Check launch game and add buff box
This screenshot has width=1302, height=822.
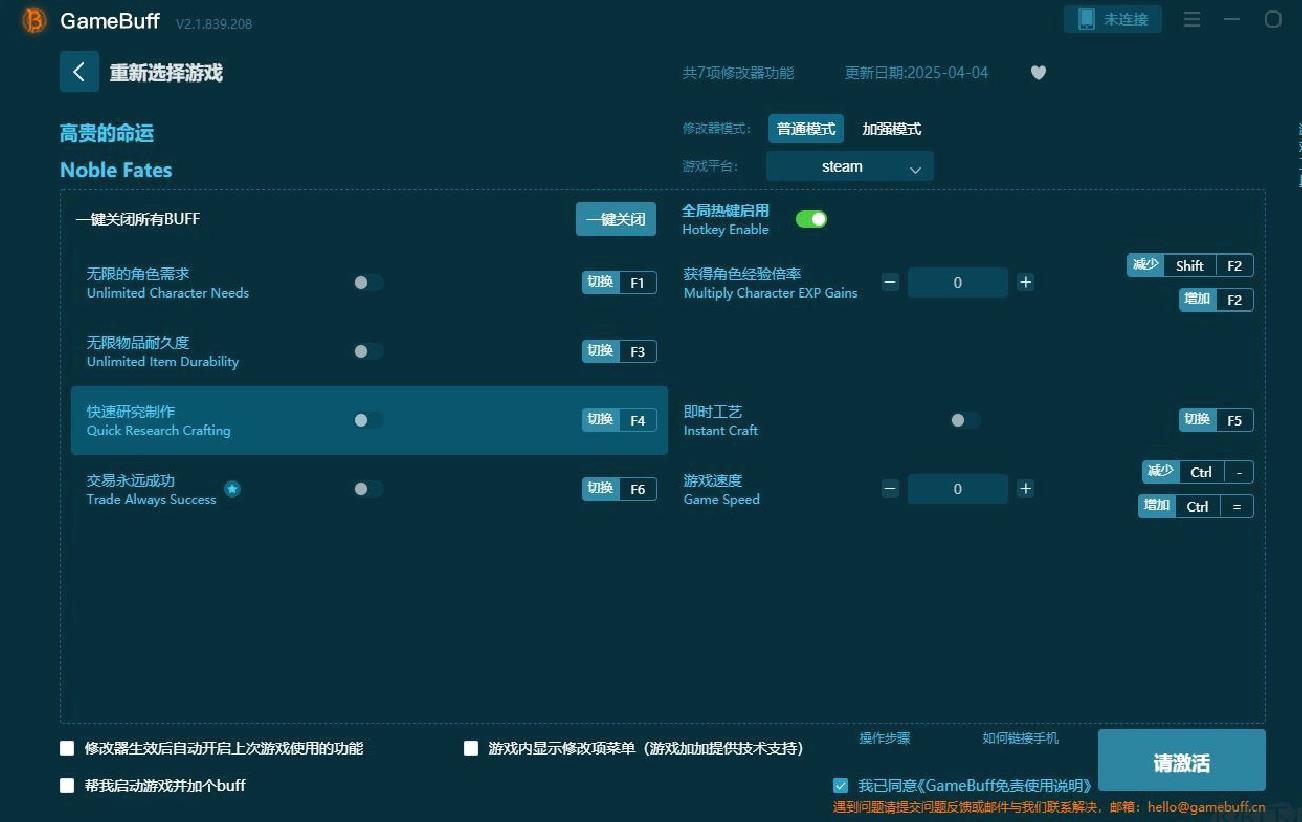point(67,785)
